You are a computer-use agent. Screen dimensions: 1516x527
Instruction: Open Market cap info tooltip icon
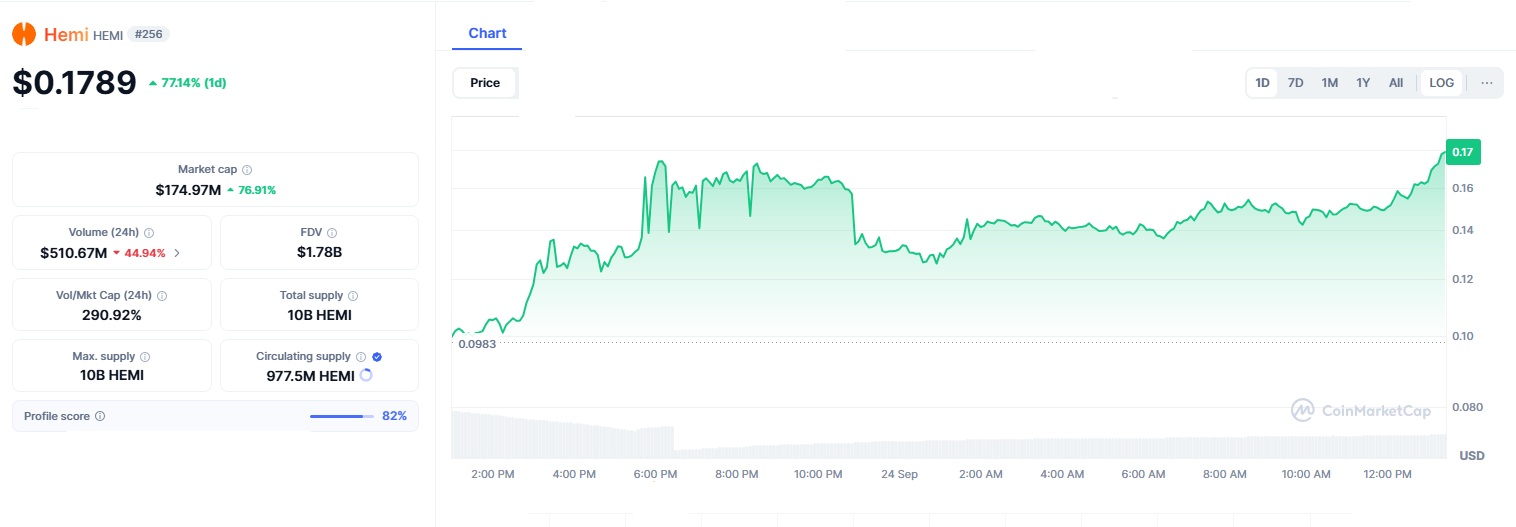click(247, 170)
